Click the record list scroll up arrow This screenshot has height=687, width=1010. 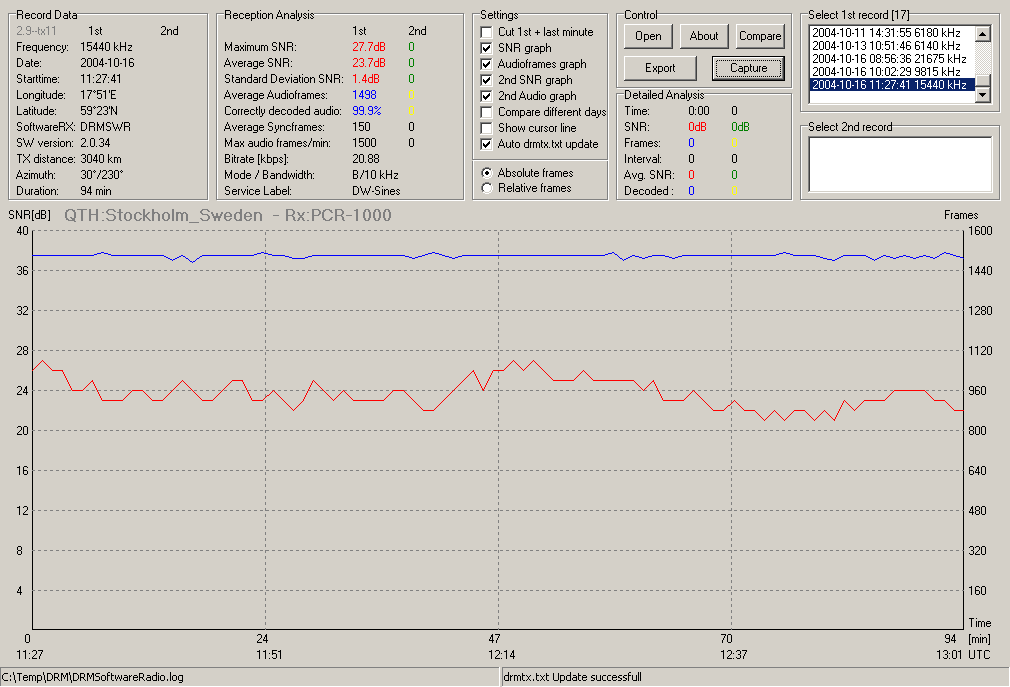click(983, 34)
